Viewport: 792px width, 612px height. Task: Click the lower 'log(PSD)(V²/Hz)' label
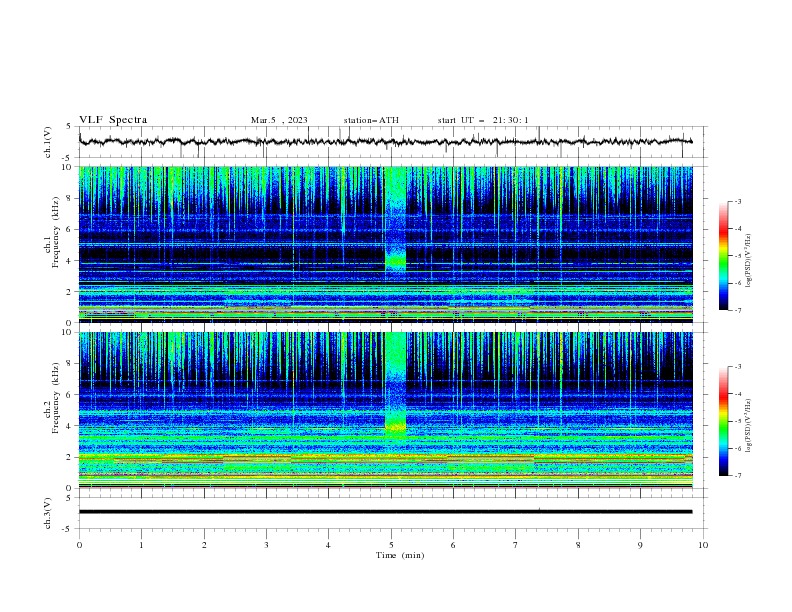pos(749,426)
